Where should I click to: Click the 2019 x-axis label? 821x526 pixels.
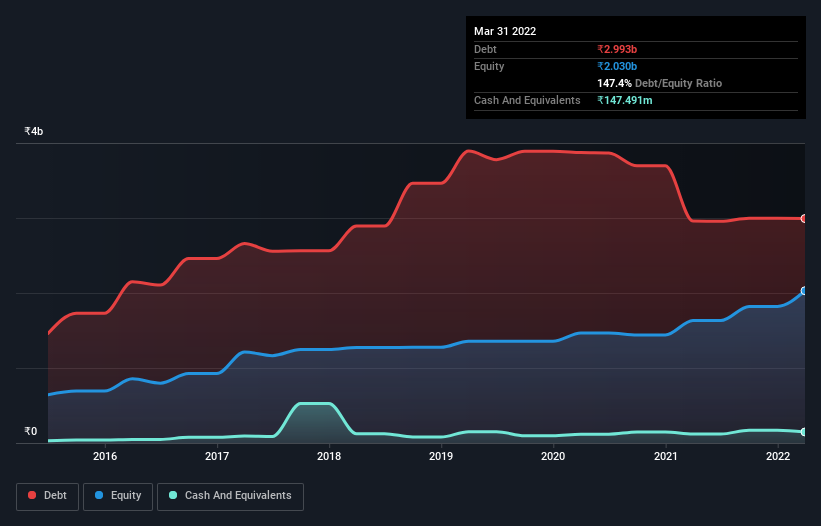[441, 456]
